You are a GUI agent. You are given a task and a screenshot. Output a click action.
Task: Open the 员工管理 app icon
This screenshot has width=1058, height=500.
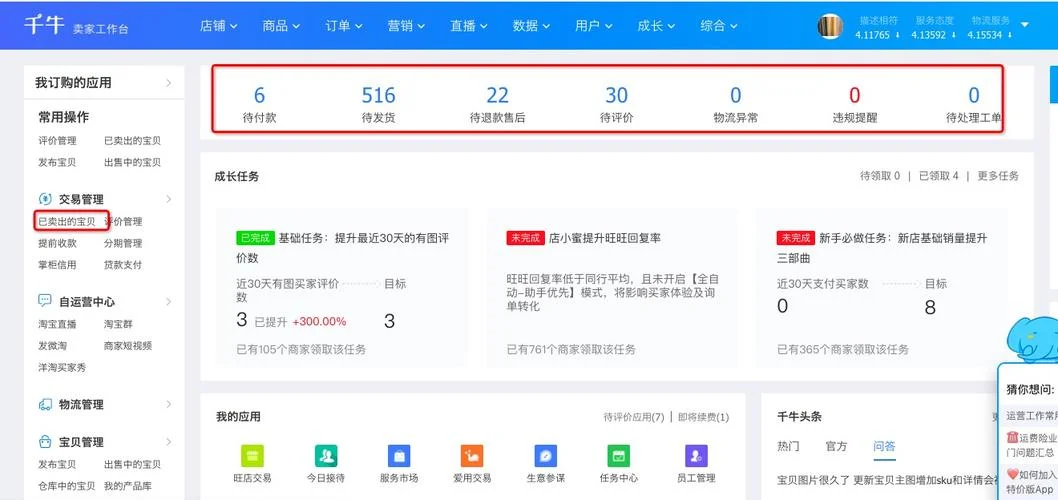pyautogui.click(x=696, y=455)
